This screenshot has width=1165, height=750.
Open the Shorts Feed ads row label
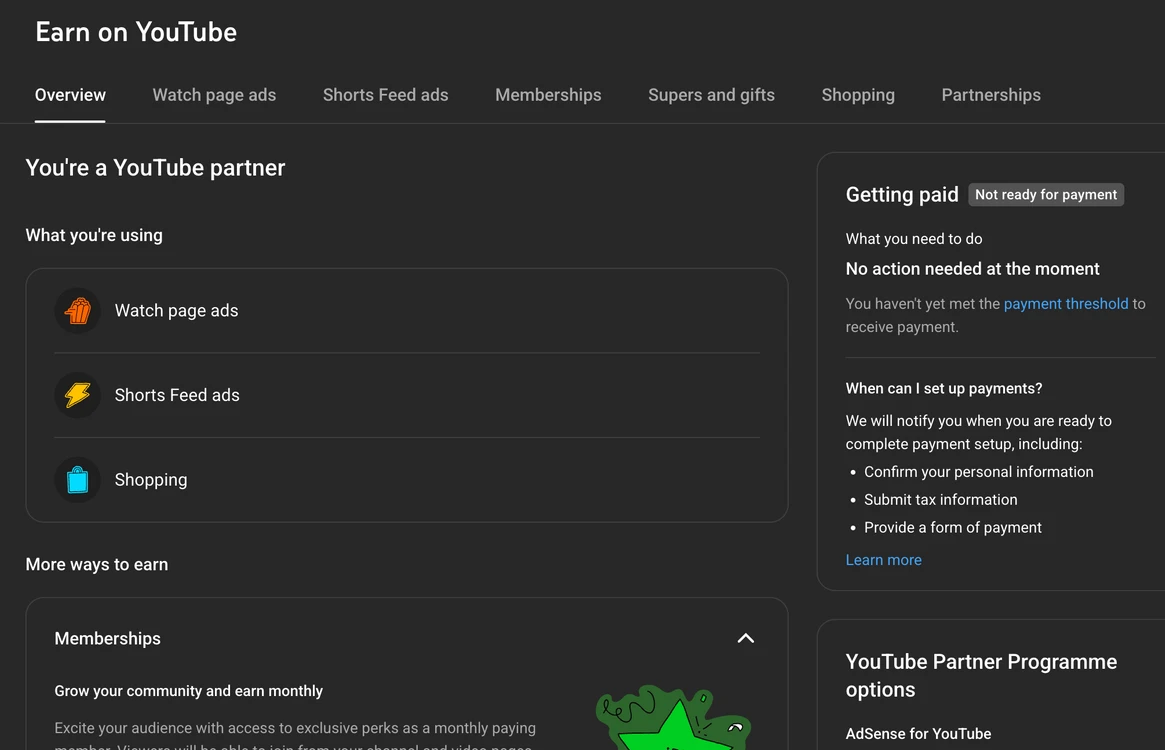(177, 395)
